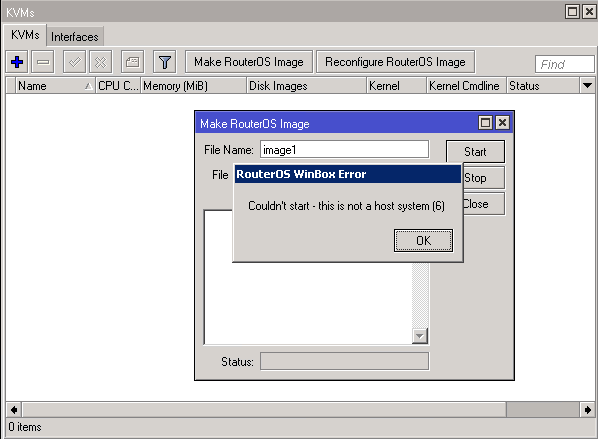
Task: Close the KVMs window
Action: (x=589, y=12)
